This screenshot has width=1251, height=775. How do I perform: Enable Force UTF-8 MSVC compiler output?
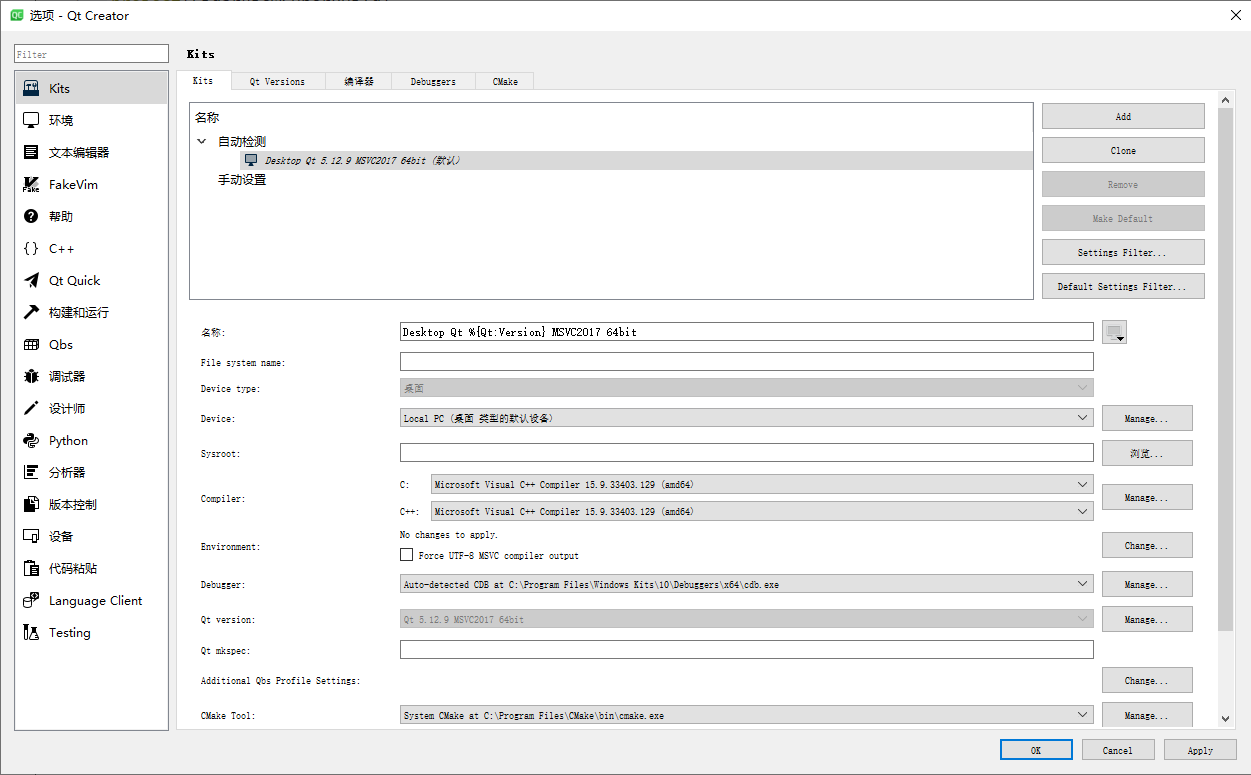(x=406, y=555)
